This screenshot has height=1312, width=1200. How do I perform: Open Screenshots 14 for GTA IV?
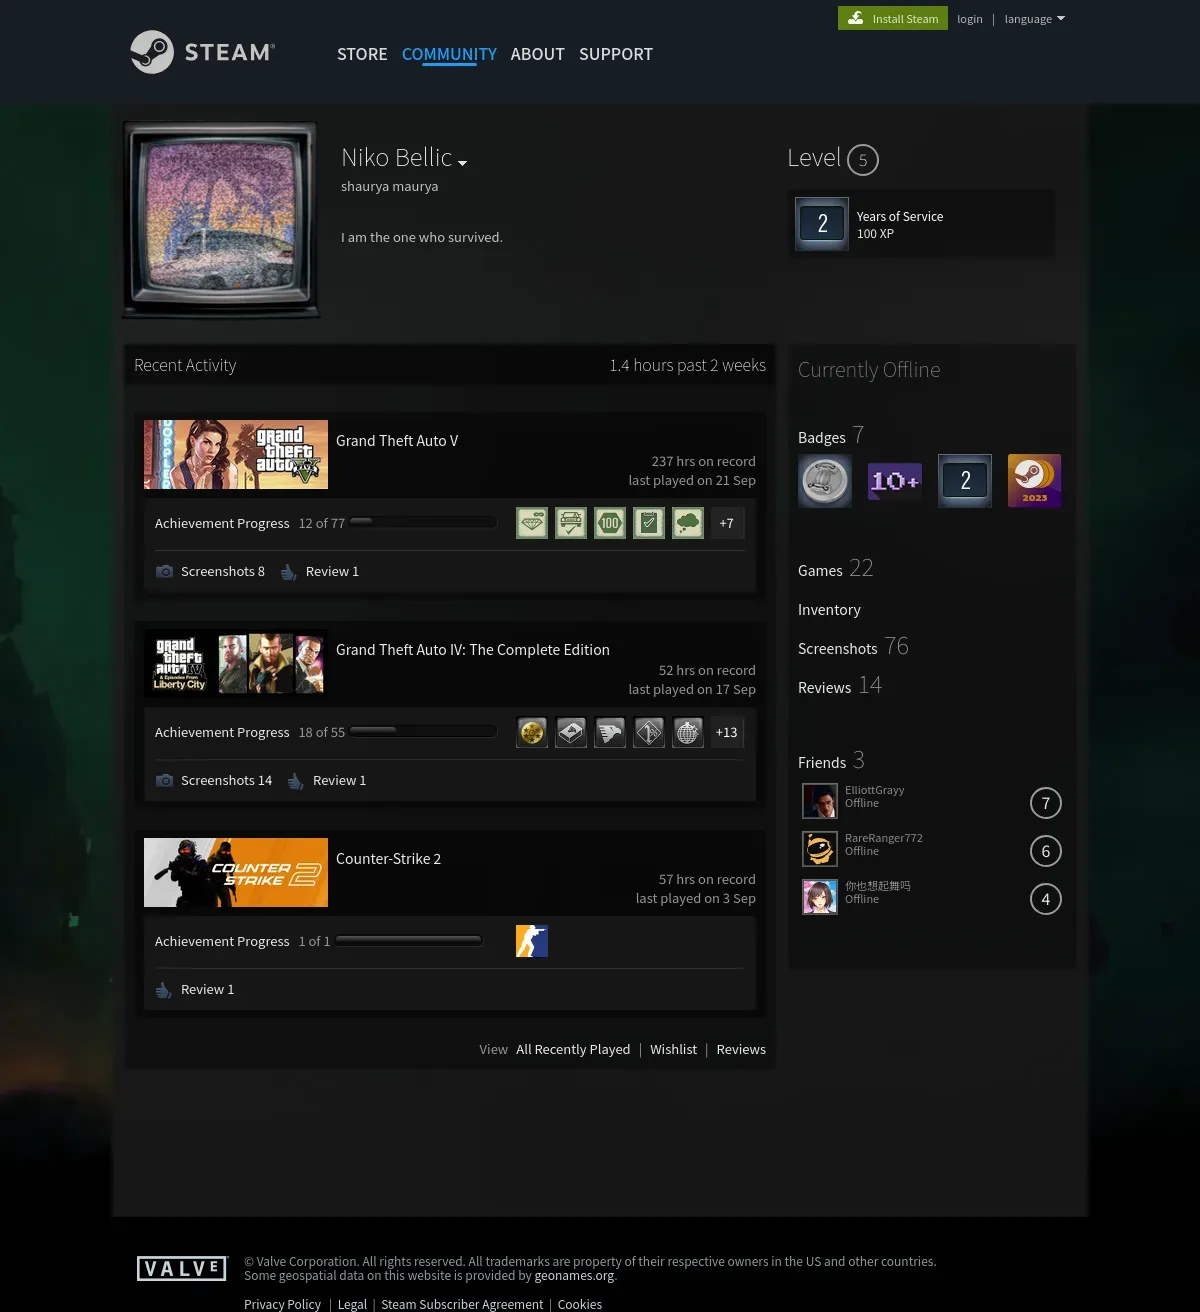[x=226, y=781]
